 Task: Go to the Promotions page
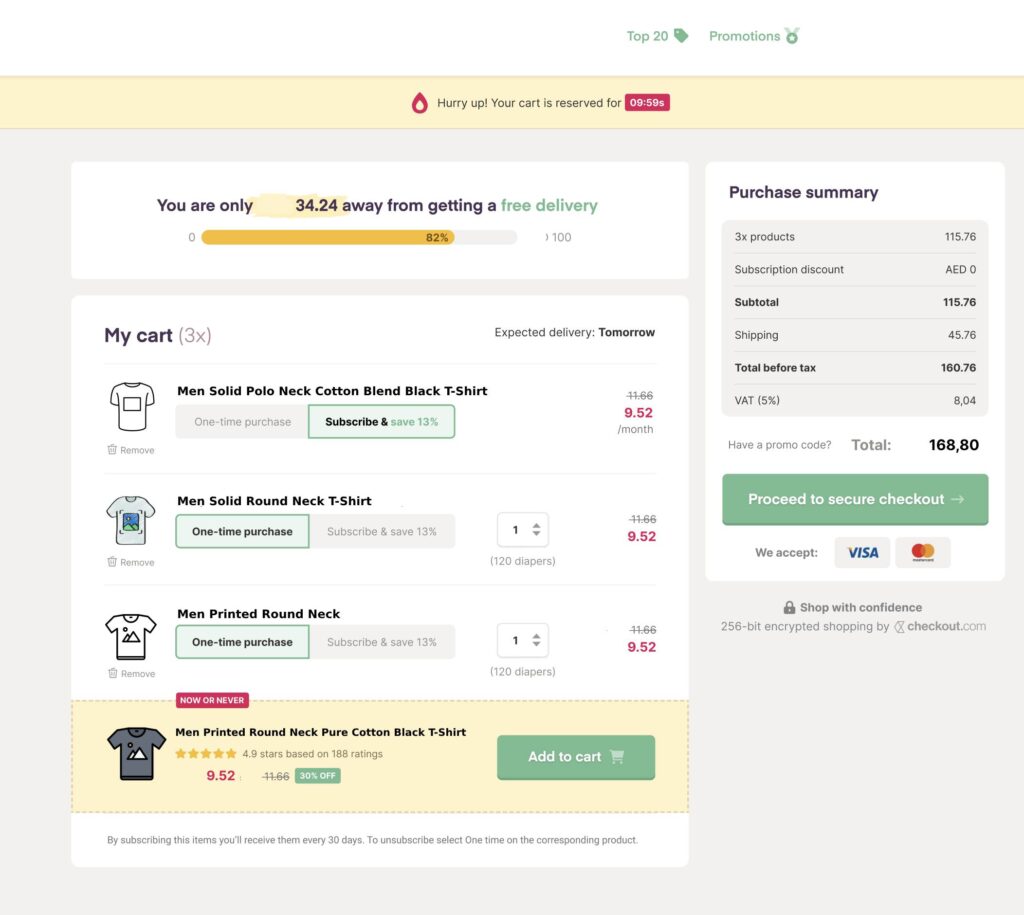click(x=744, y=36)
